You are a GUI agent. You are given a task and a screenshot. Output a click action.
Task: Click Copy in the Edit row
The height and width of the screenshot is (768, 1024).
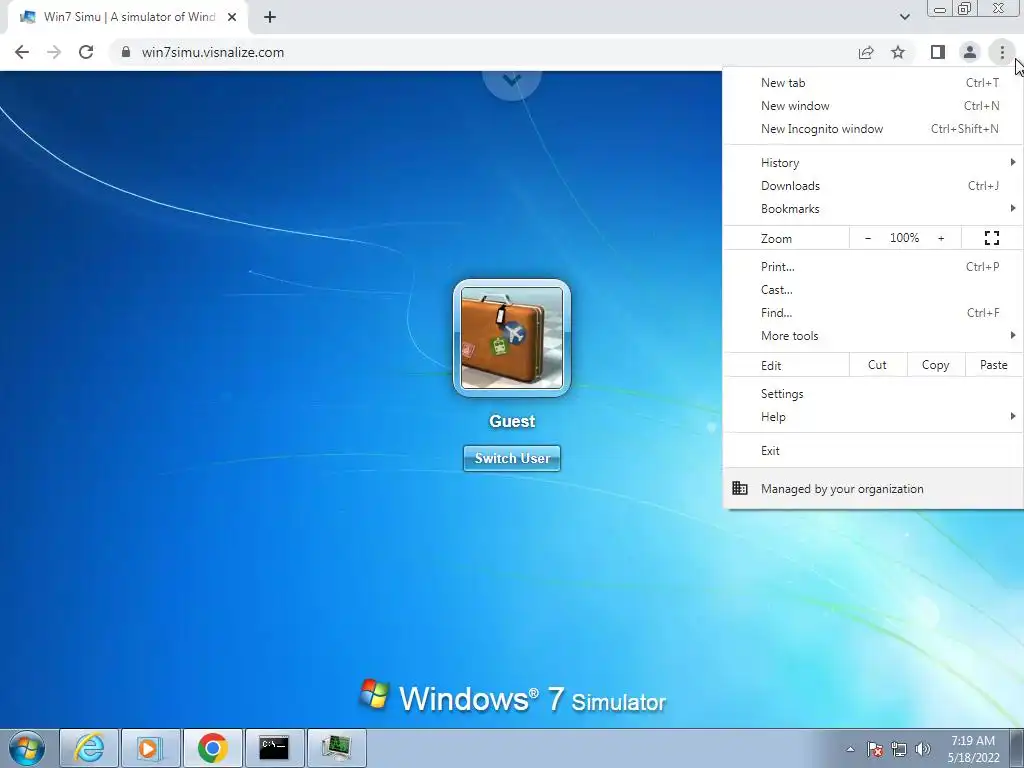[935, 365]
